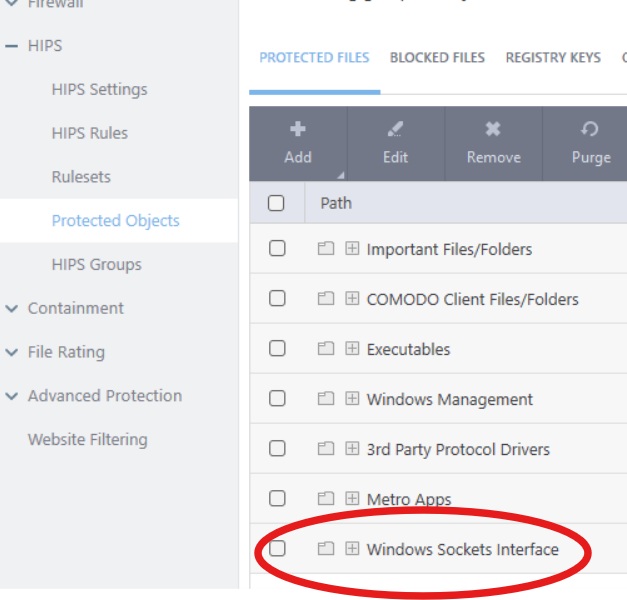Click the folder icon beside Executables
The width and height of the screenshot is (627, 600).
(x=325, y=349)
